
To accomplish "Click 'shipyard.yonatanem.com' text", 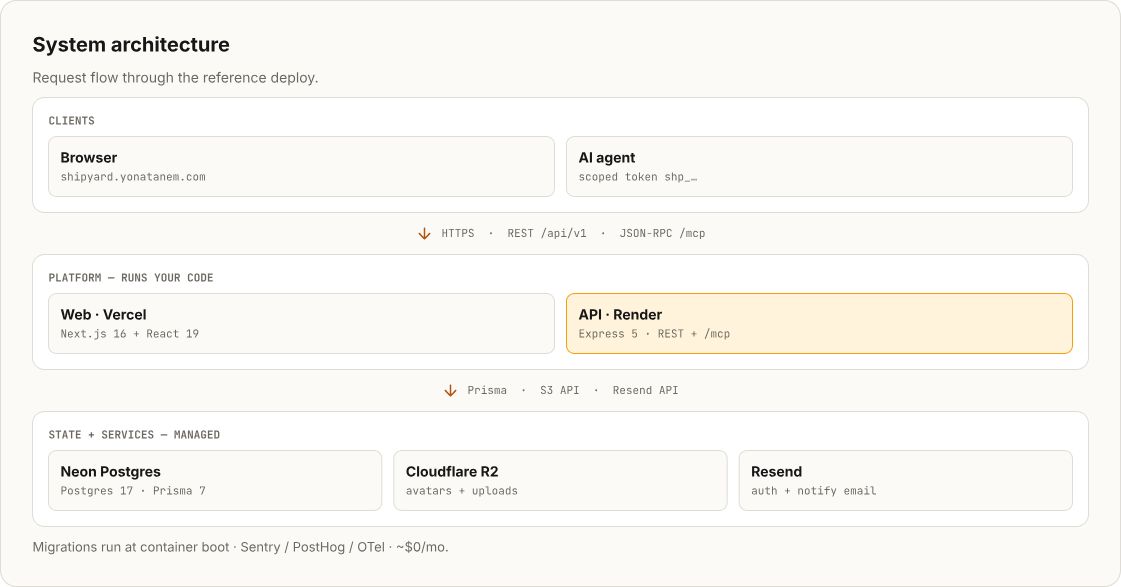I will (133, 177).
